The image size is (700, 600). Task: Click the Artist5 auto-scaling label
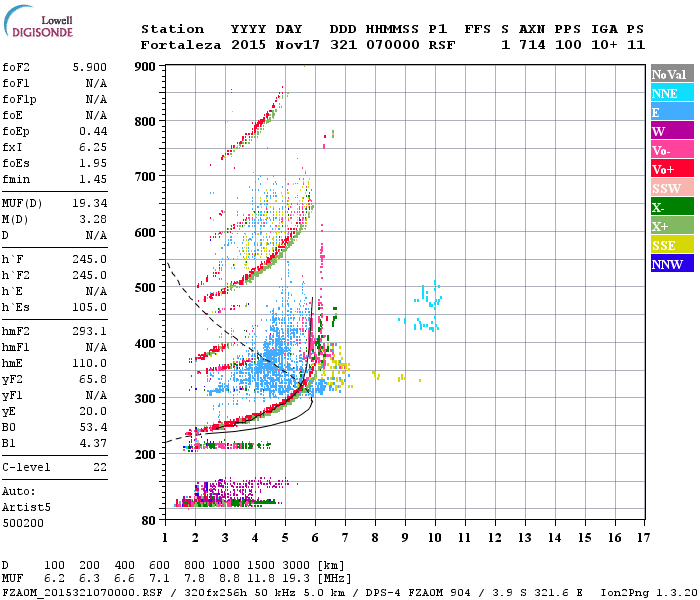(x=26, y=508)
